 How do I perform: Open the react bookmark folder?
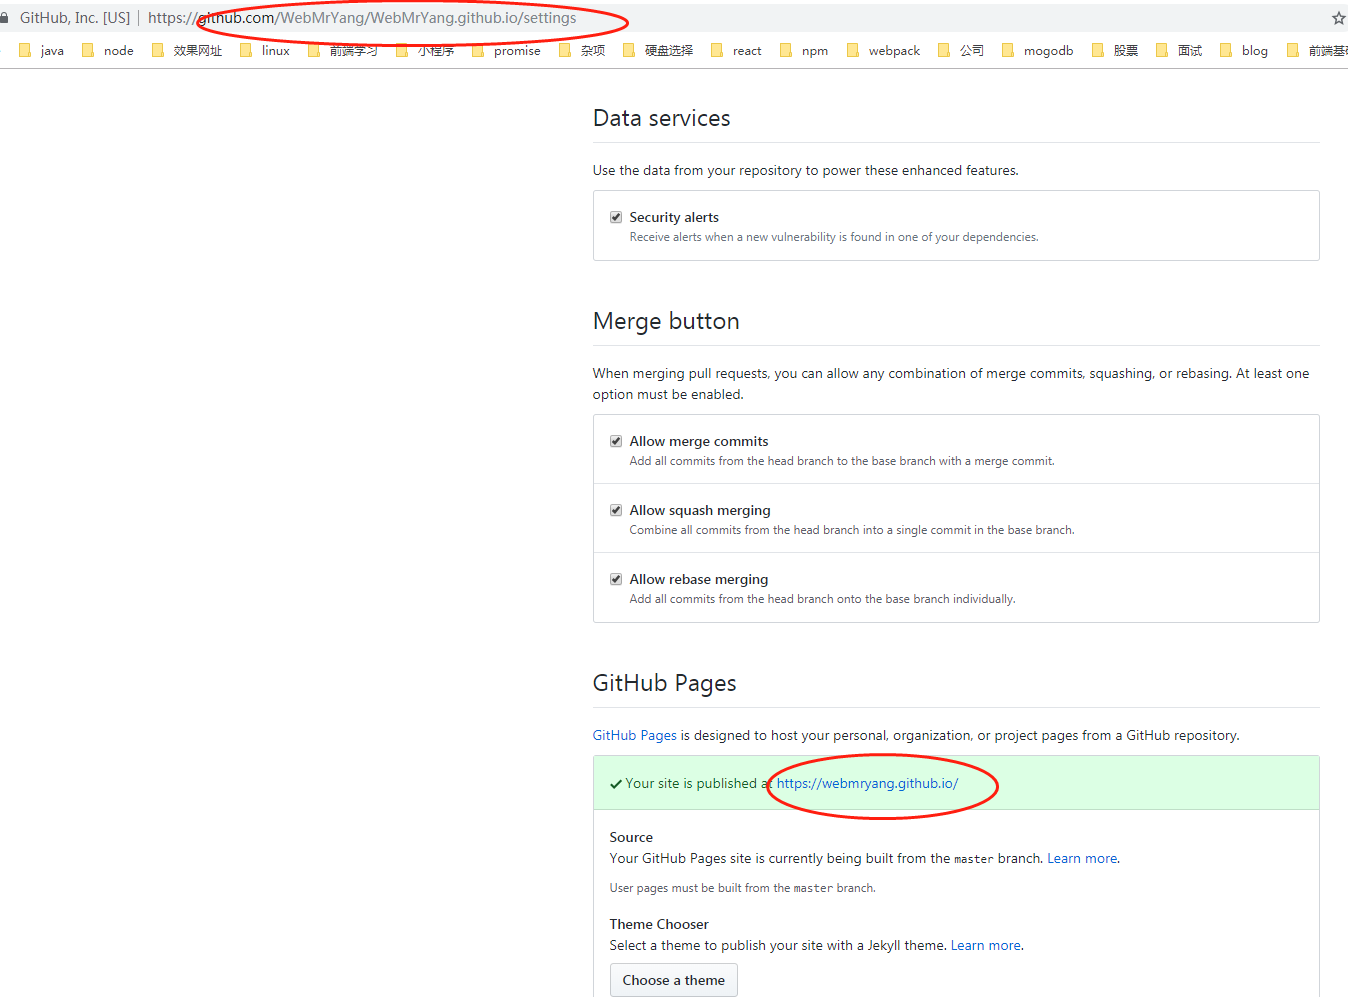[736, 51]
